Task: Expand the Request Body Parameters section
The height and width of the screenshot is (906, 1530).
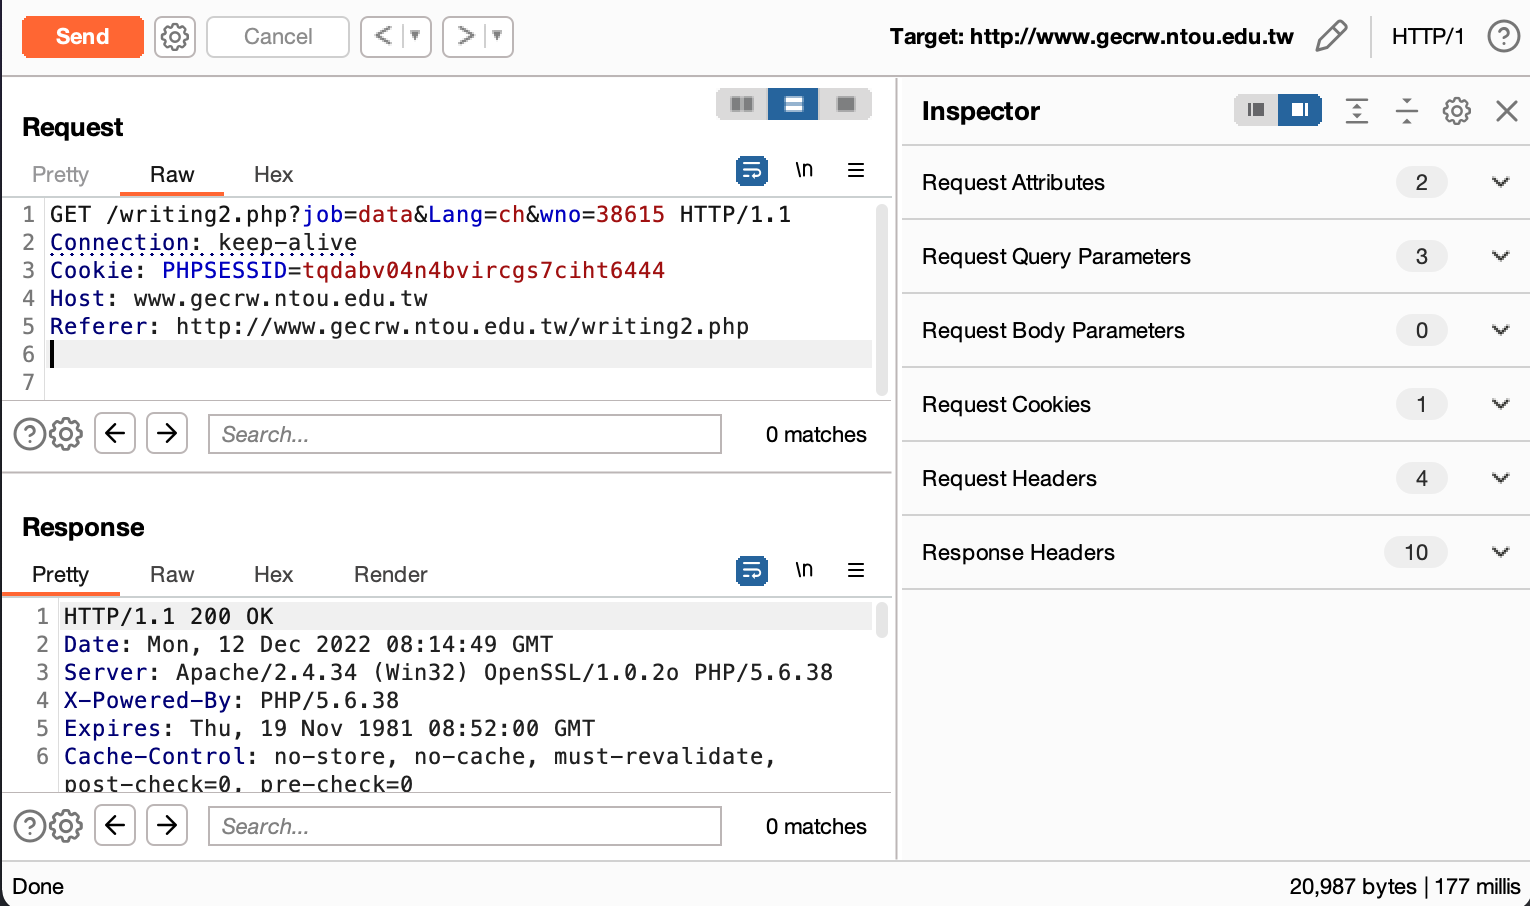Action: pos(1216,331)
